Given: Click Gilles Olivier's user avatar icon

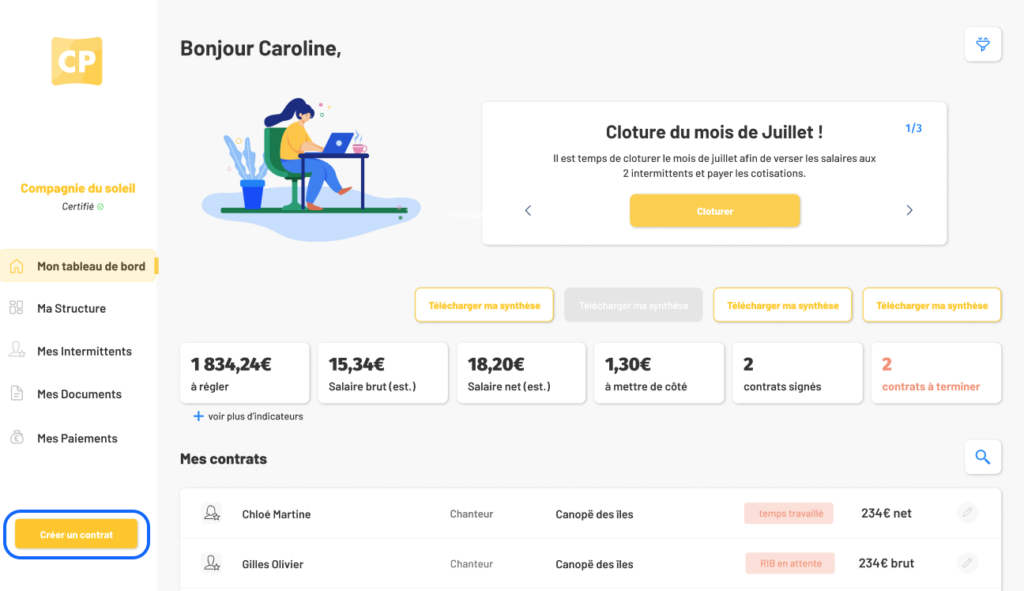Looking at the screenshot, I should [212, 563].
